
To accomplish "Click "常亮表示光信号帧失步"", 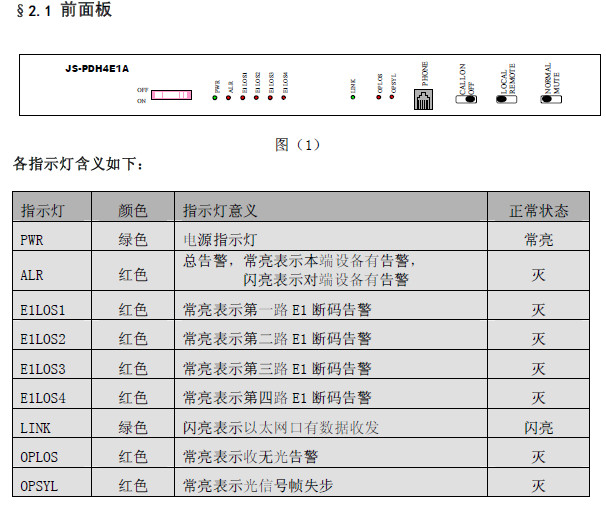I will tap(258, 486).
